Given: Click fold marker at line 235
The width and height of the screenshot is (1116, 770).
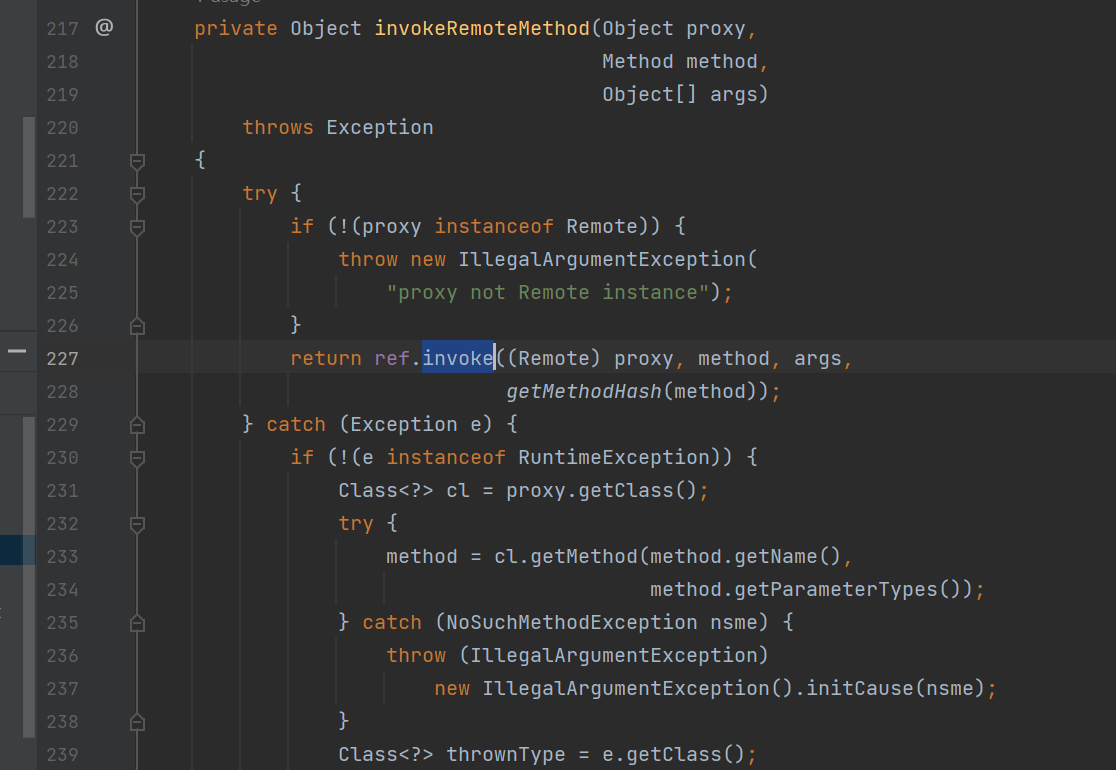Looking at the screenshot, I should 137,623.
